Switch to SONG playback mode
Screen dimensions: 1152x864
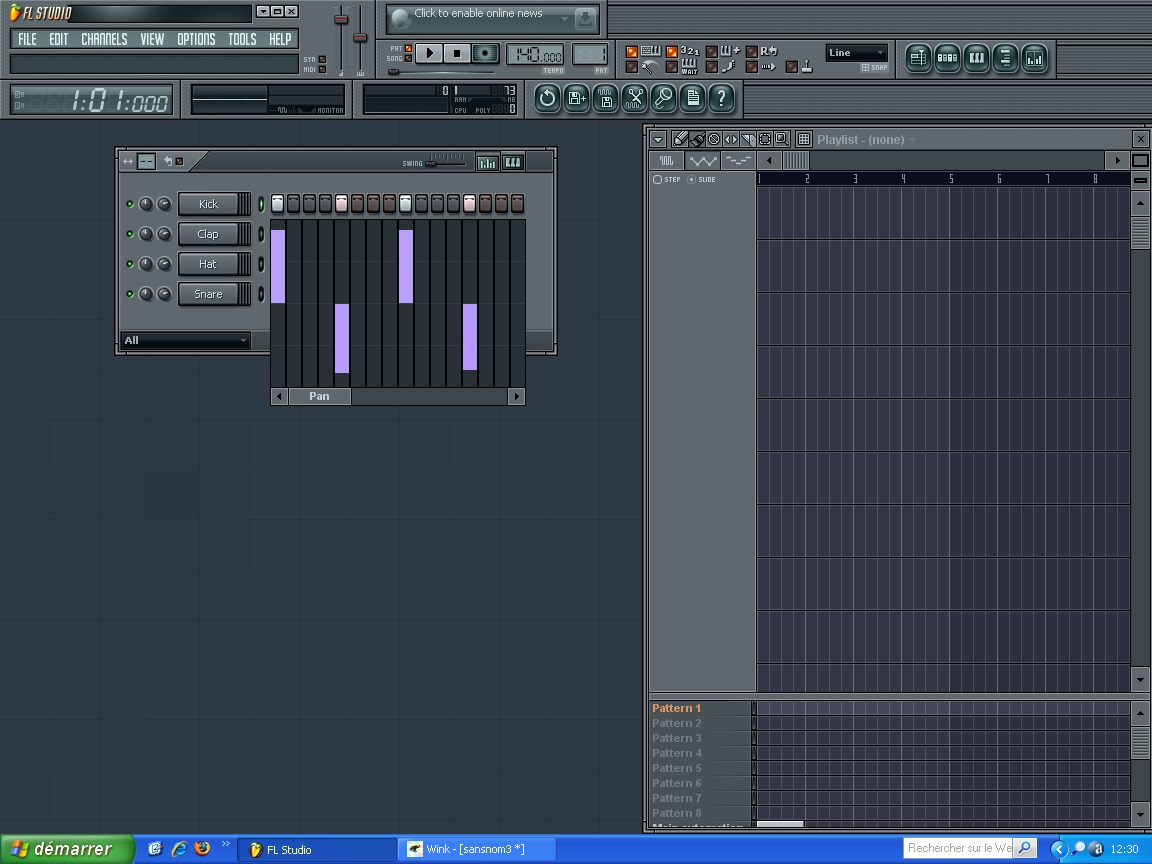click(408, 58)
